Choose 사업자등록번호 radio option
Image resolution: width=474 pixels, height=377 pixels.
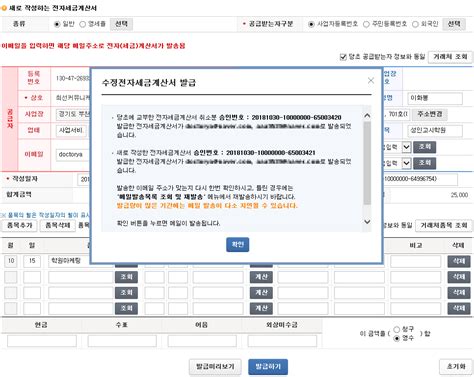[x=311, y=24]
